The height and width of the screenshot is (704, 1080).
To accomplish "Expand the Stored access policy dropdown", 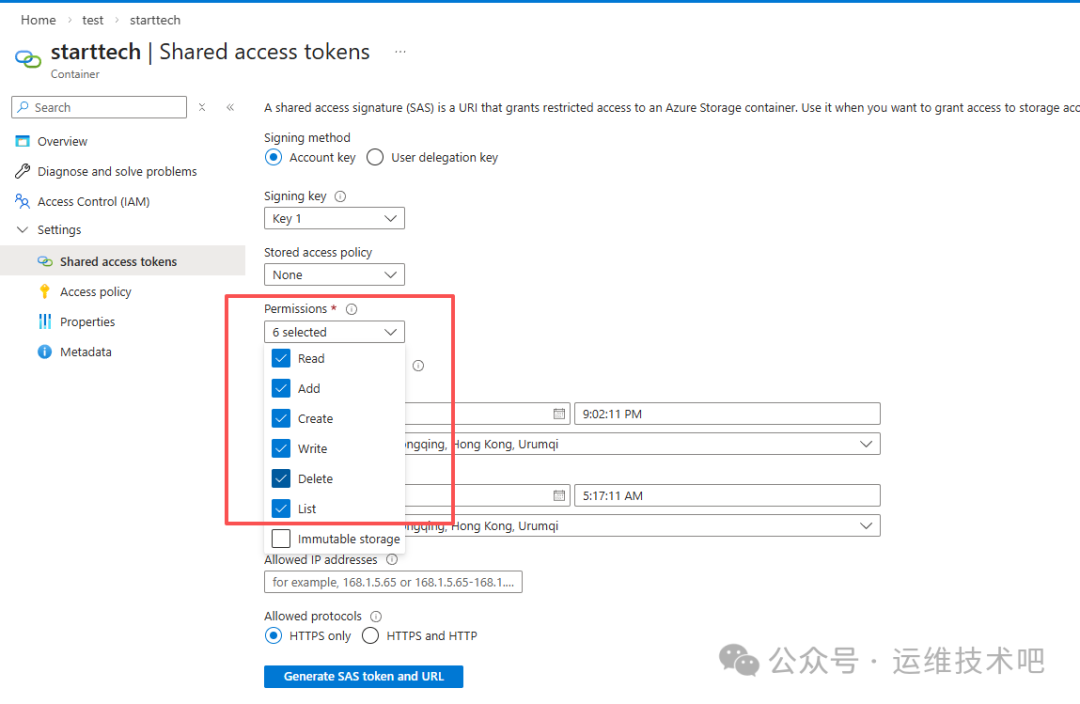I will pos(334,275).
